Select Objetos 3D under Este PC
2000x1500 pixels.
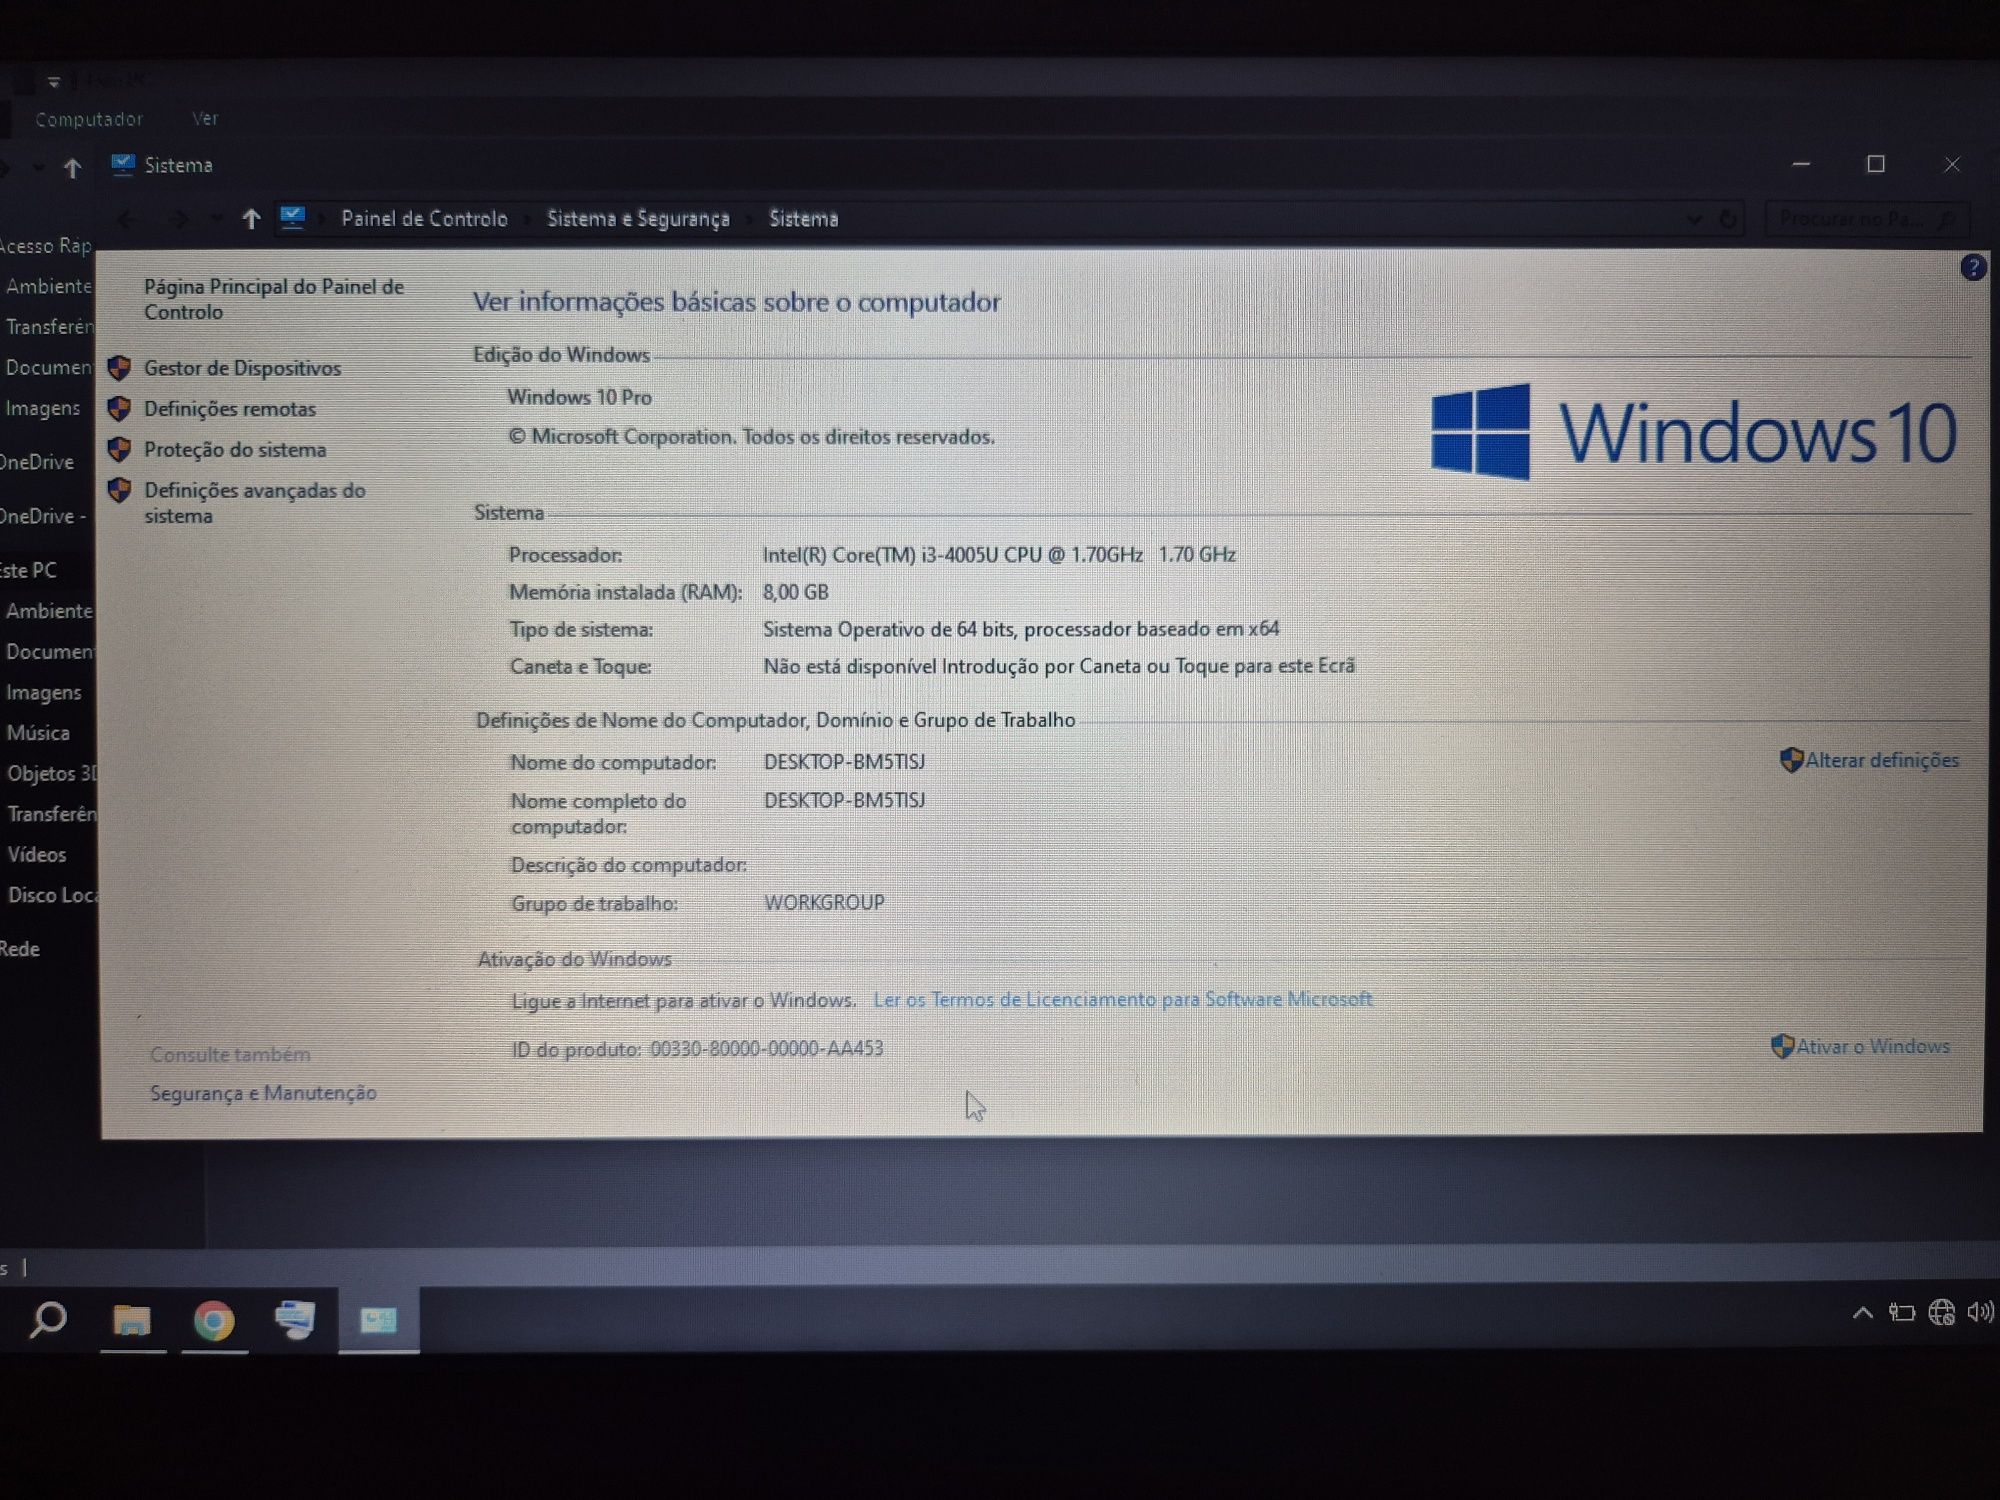52,773
